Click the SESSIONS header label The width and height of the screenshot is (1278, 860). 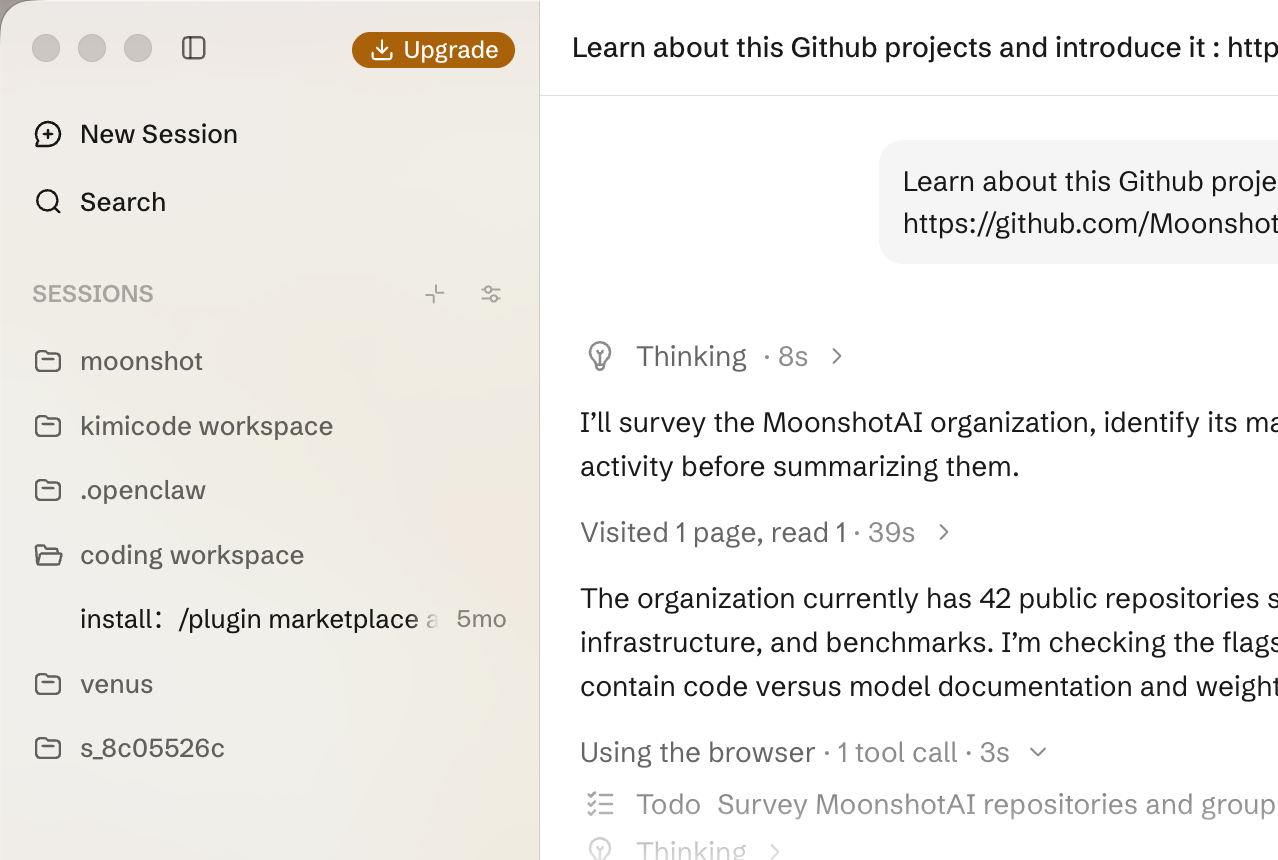pos(93,294)
